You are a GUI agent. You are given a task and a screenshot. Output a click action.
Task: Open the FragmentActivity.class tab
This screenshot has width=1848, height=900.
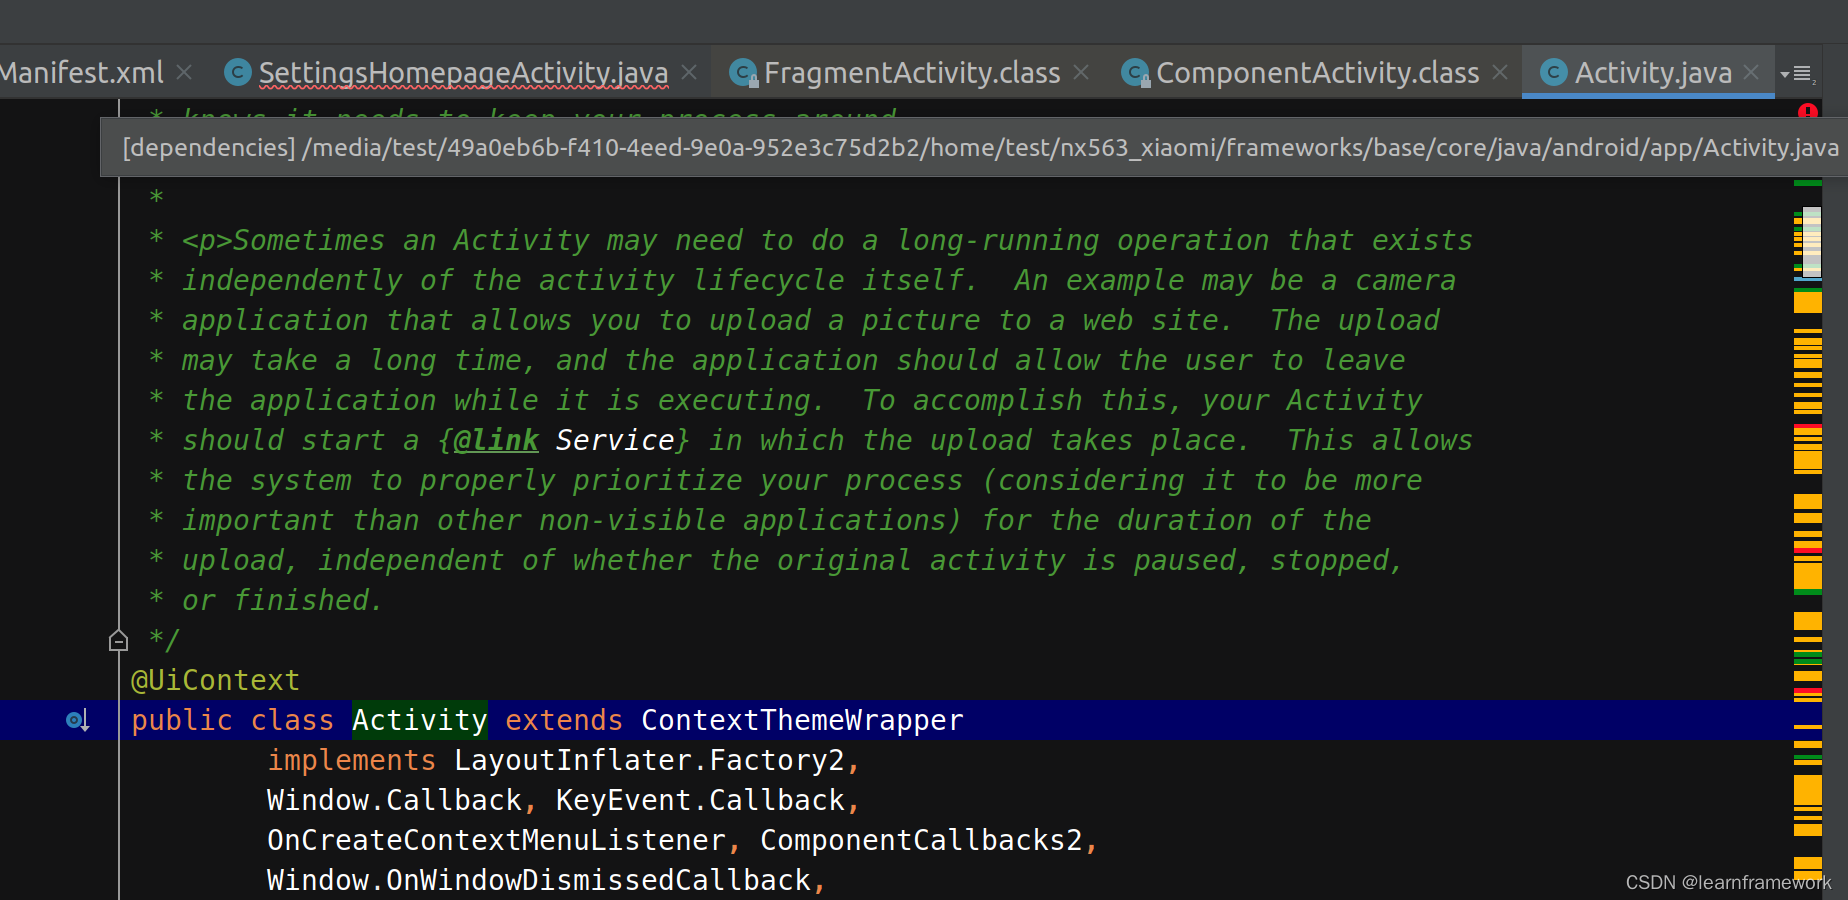pos(912,73)
